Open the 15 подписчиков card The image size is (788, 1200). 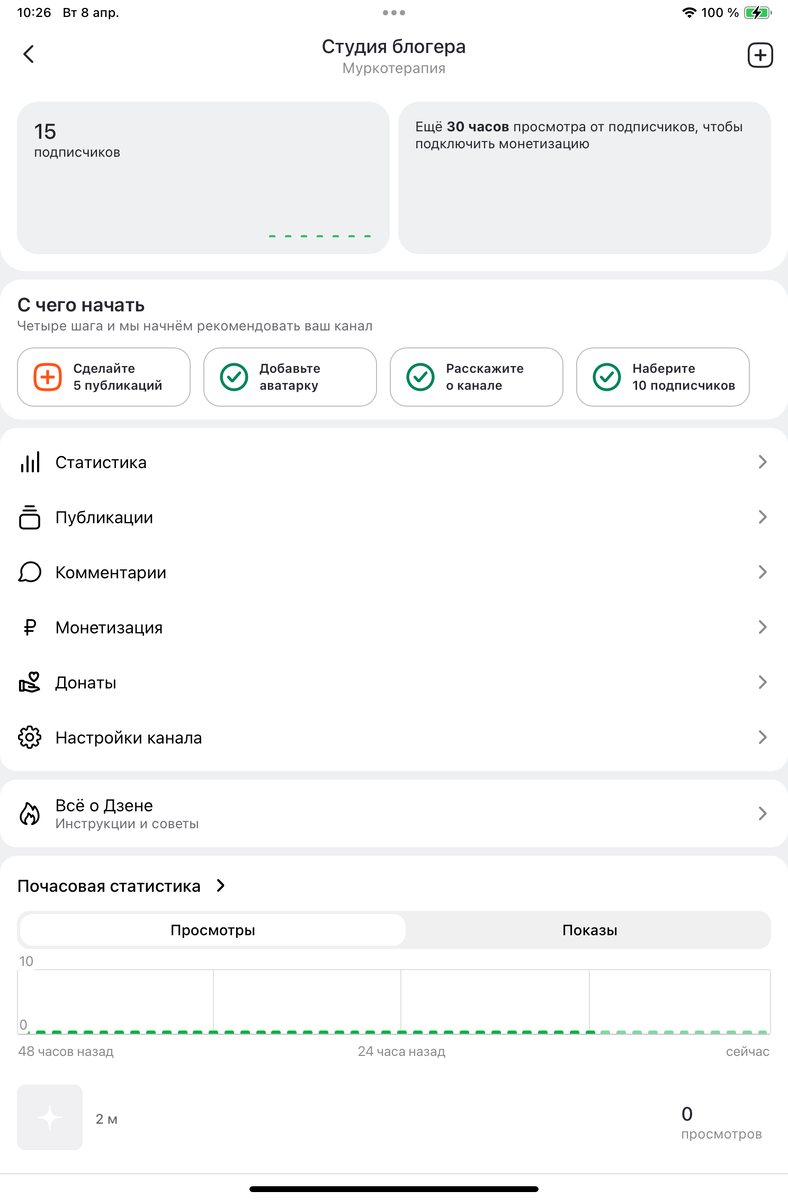click(x=203, y=178)
